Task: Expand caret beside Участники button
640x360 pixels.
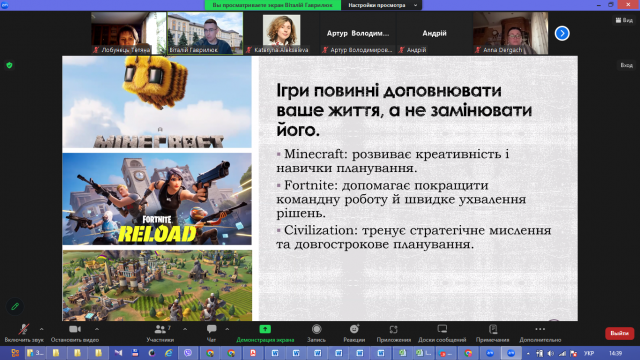Action: pyautogui.click(x=185, y=329)
